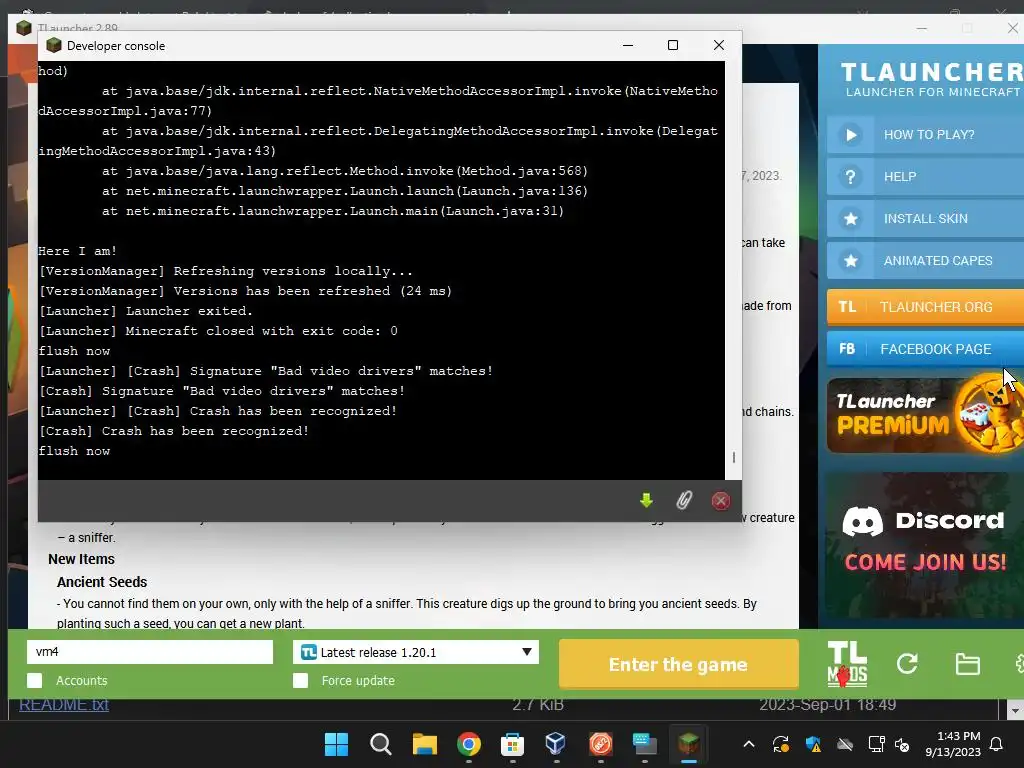Click the refresh versions icon
The image size is (1024, 768).
pos(907,664)
